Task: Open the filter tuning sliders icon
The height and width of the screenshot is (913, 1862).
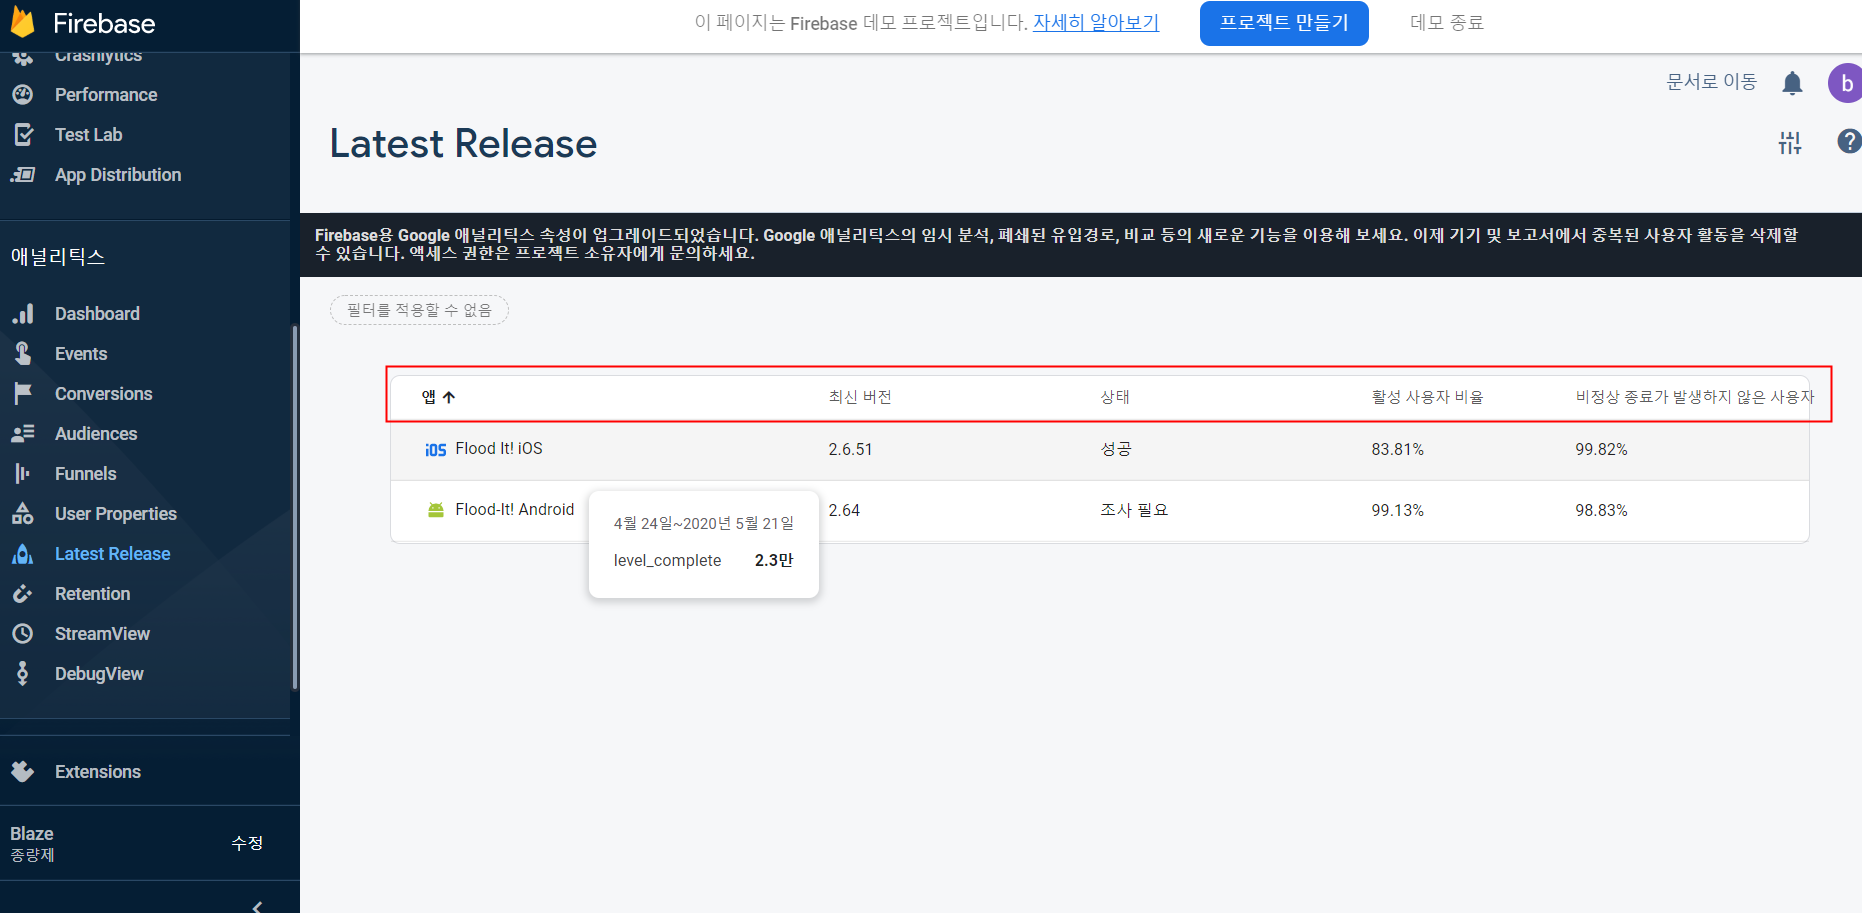Action: pyautogui.click(x=1790, y=143)
